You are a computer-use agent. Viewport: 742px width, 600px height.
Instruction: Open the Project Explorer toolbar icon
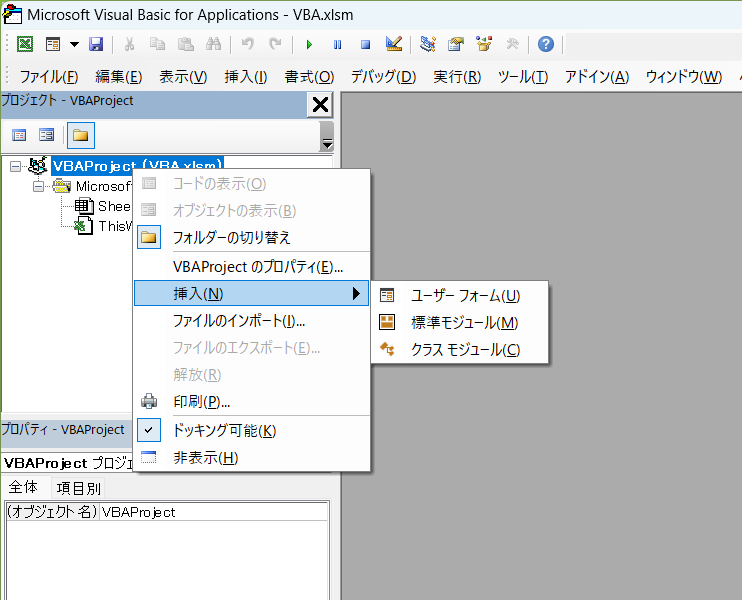click(x=428, y=44)
